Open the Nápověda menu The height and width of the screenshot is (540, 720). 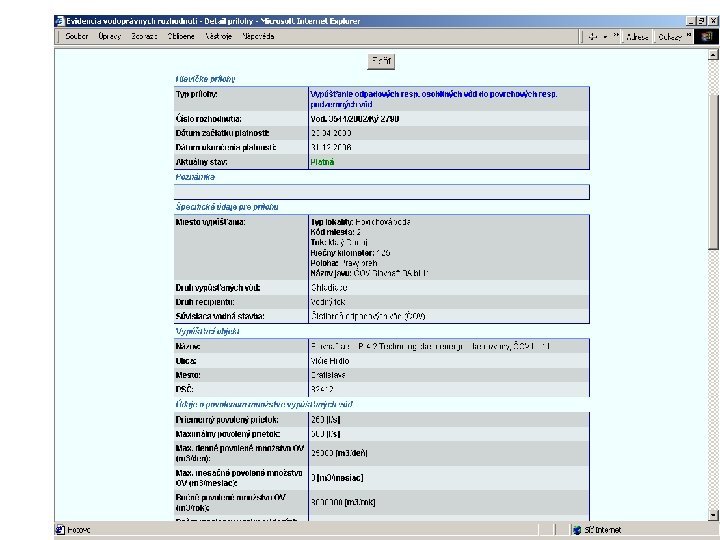pyautogui.click(x=258, y=36)
